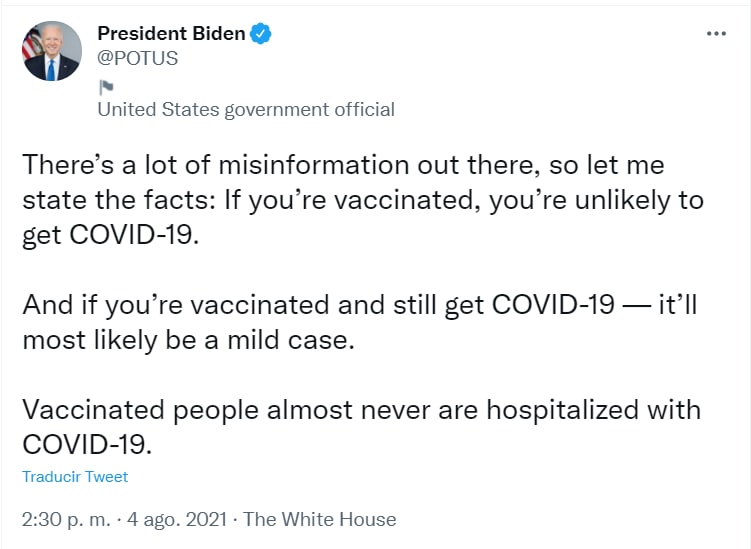Click The White House source label

point(320,519)
